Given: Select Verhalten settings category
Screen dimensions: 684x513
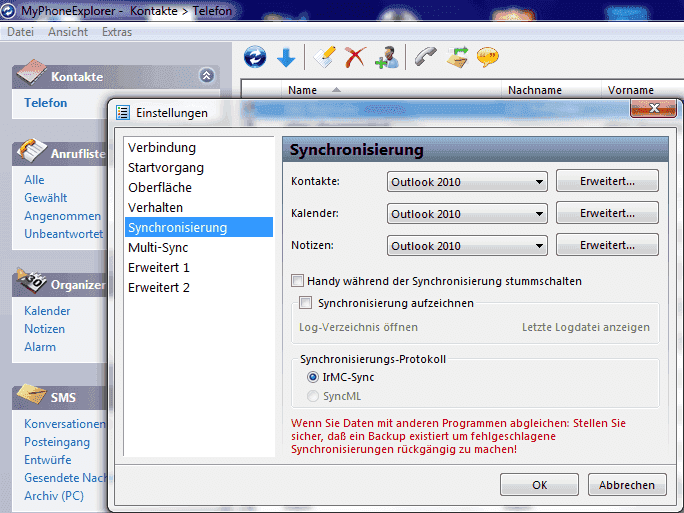Looking at the screenshot, I should (199, 208).
